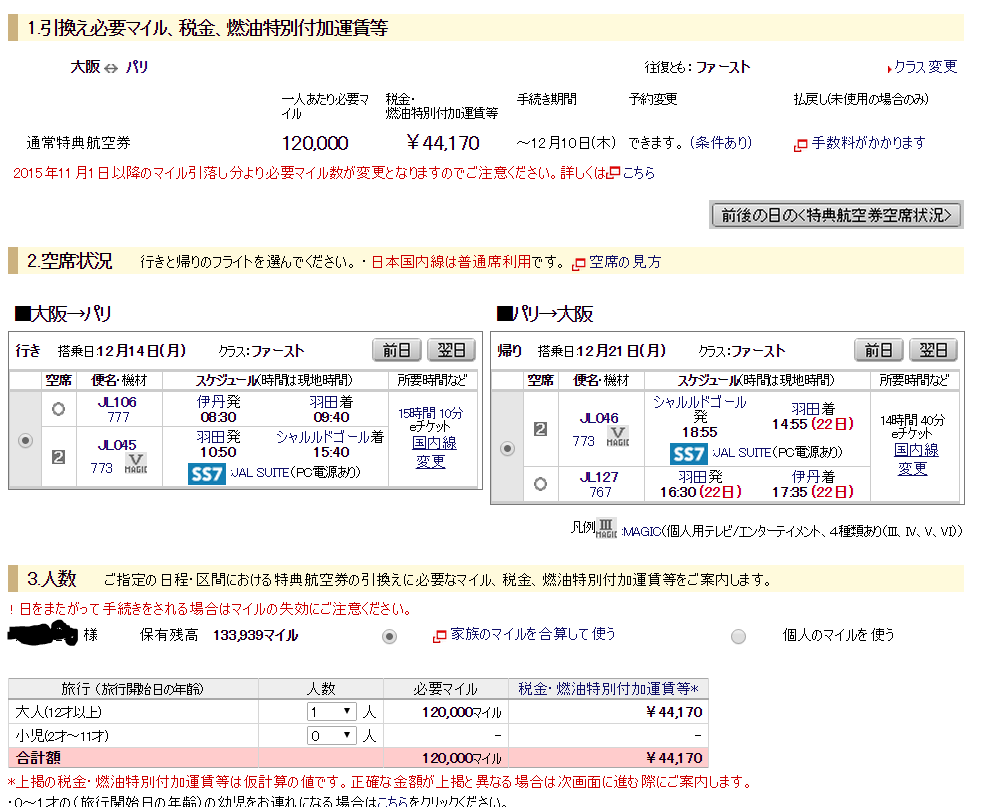Viewport: 986px width, 807px height.
Task: Click 前日 button for outbound 12月14日
Action: click(x=397, y=350)
